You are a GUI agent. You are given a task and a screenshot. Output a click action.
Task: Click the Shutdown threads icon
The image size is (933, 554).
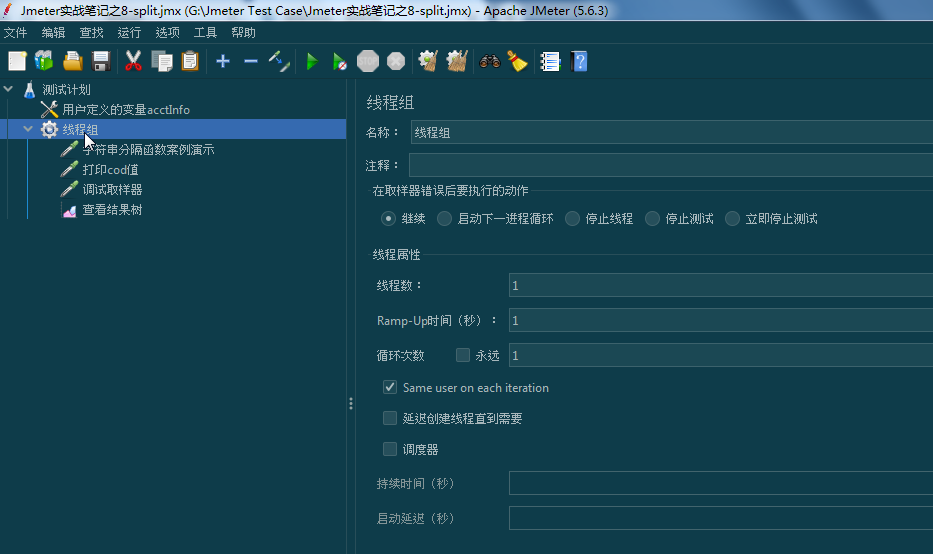396,61
